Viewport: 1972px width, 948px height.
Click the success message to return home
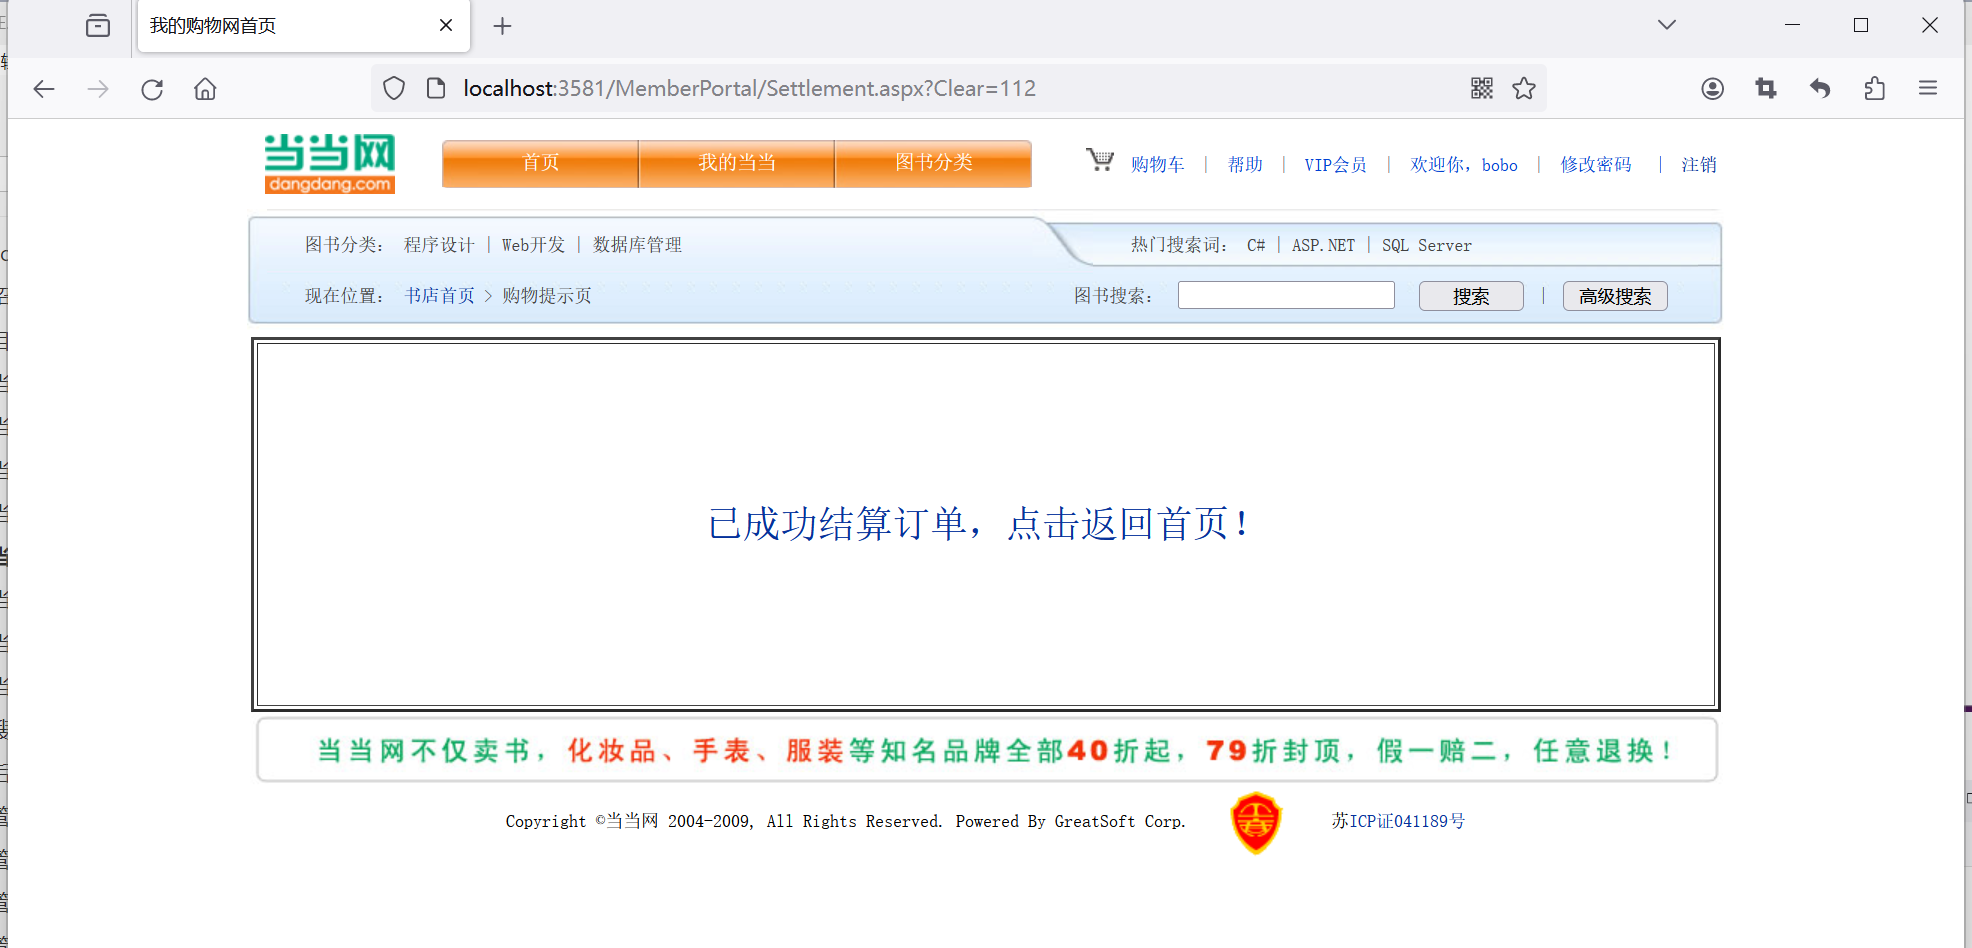978,524
